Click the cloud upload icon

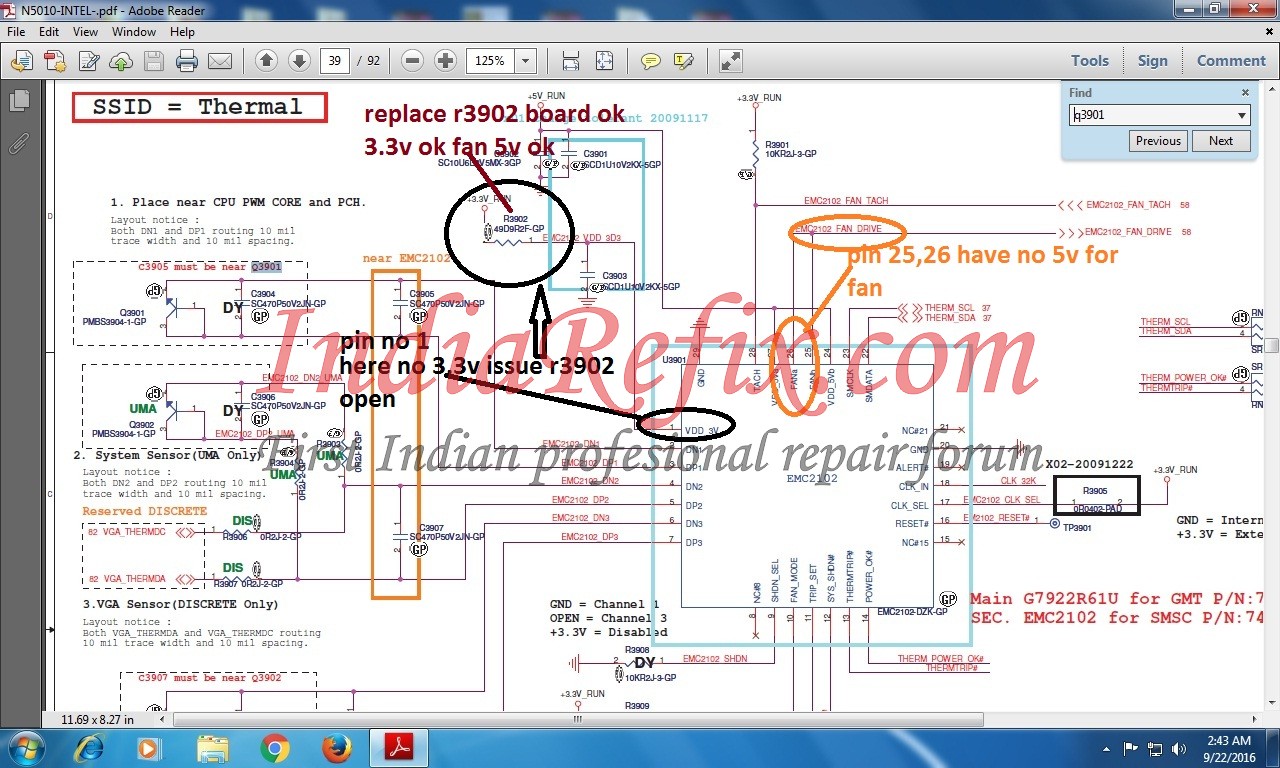pyautogui.click(x=121, y=61)
